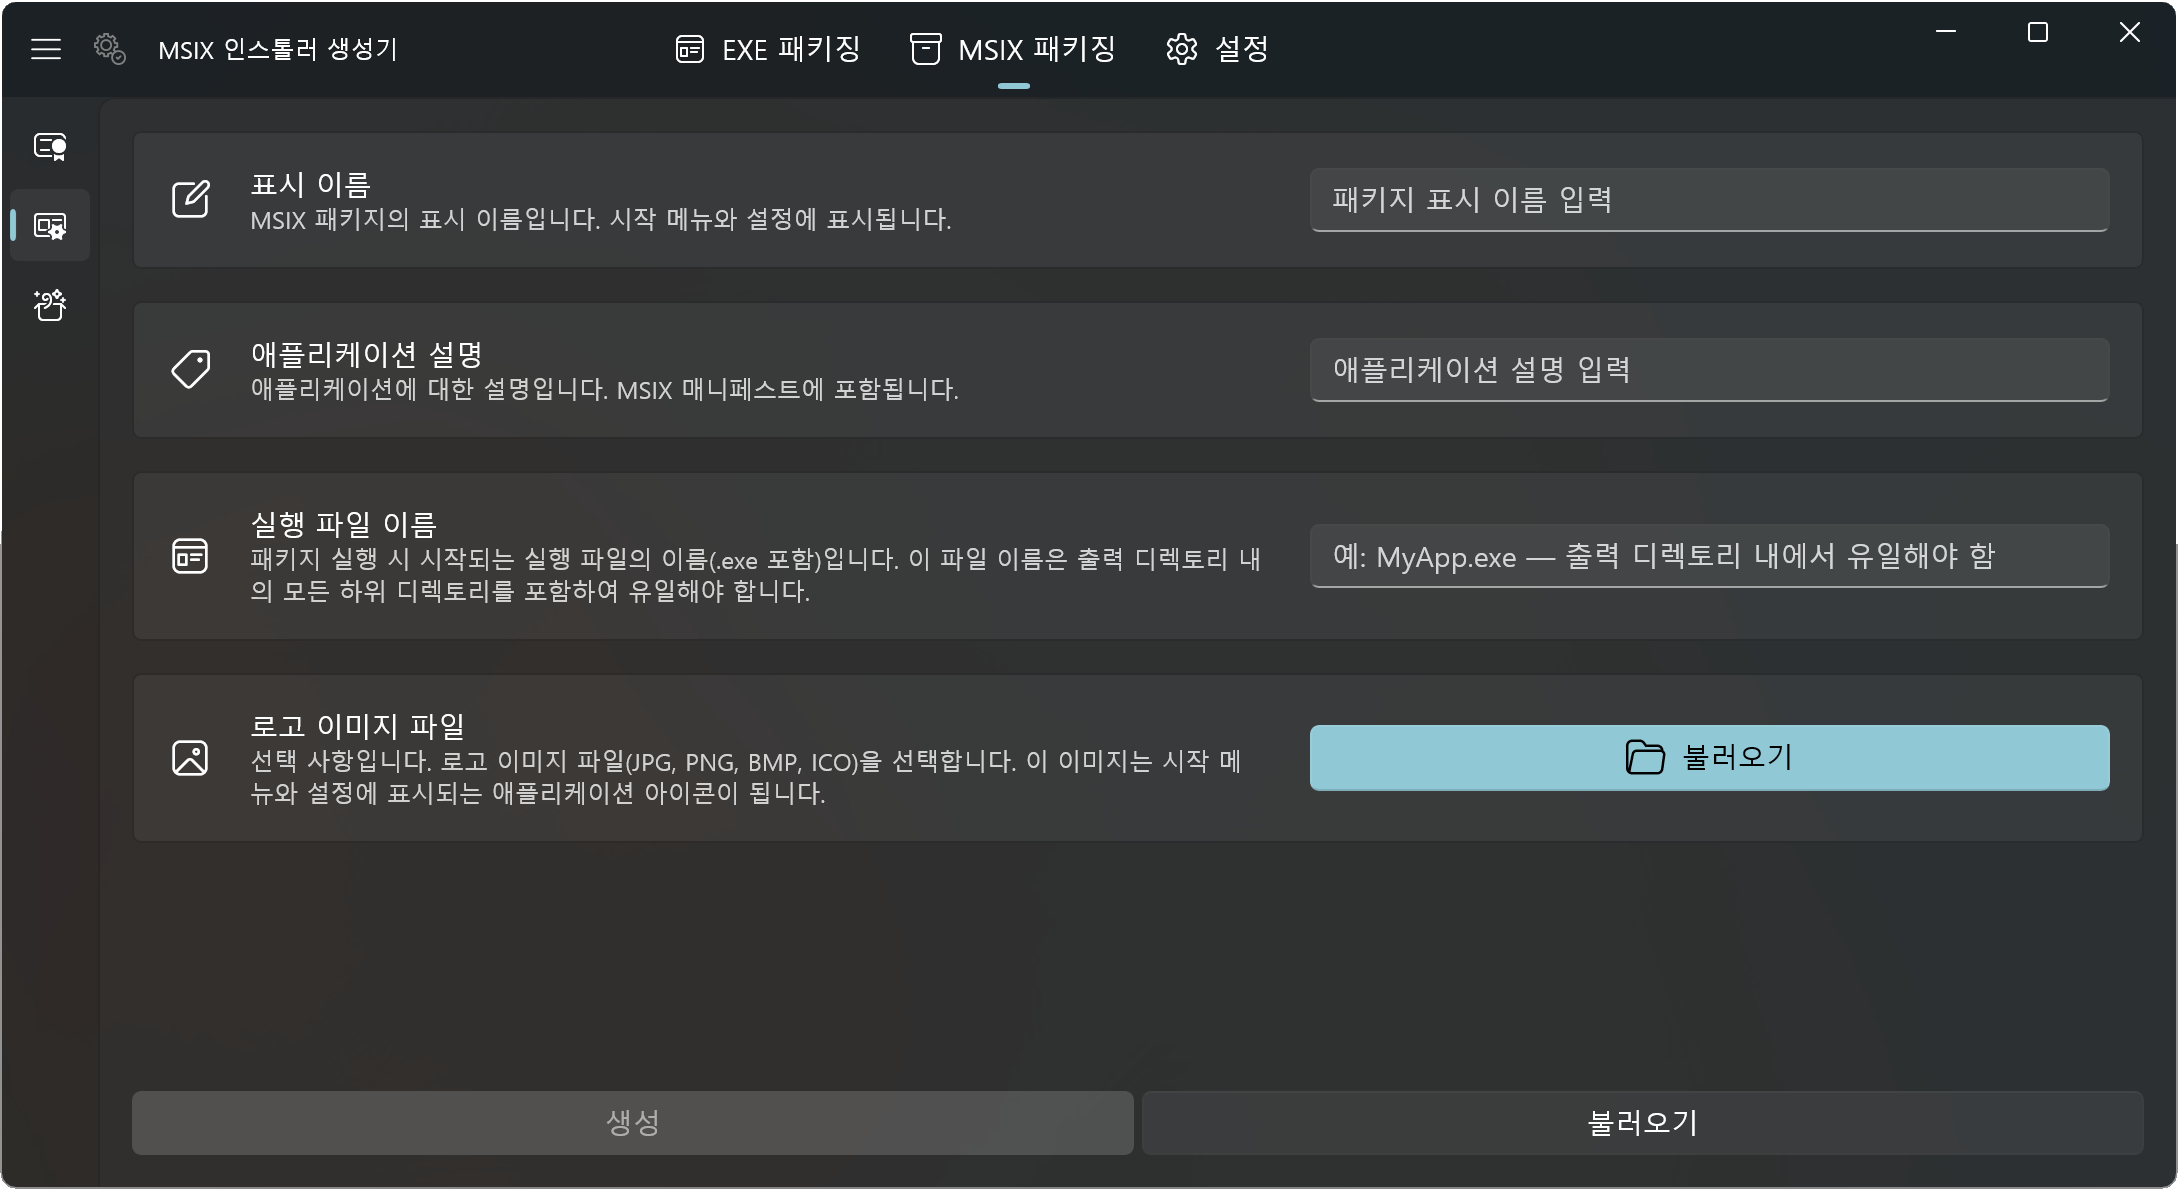Image resolution: width=2178 pixels, height=1189 pixels.
Task: Click the picture icon beside 로고 이미지 파일
Action: click(x=190, y=758)
